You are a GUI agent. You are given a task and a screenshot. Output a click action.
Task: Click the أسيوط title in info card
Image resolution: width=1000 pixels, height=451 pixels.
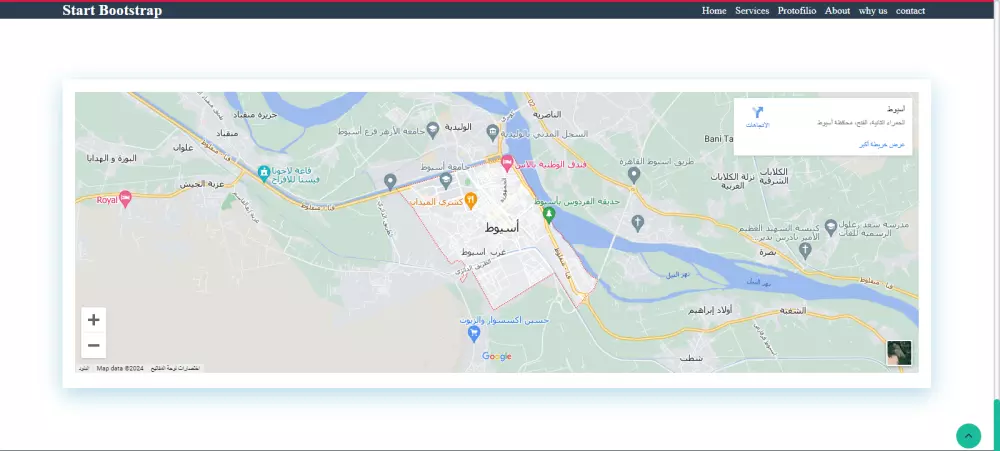point(896,109)
